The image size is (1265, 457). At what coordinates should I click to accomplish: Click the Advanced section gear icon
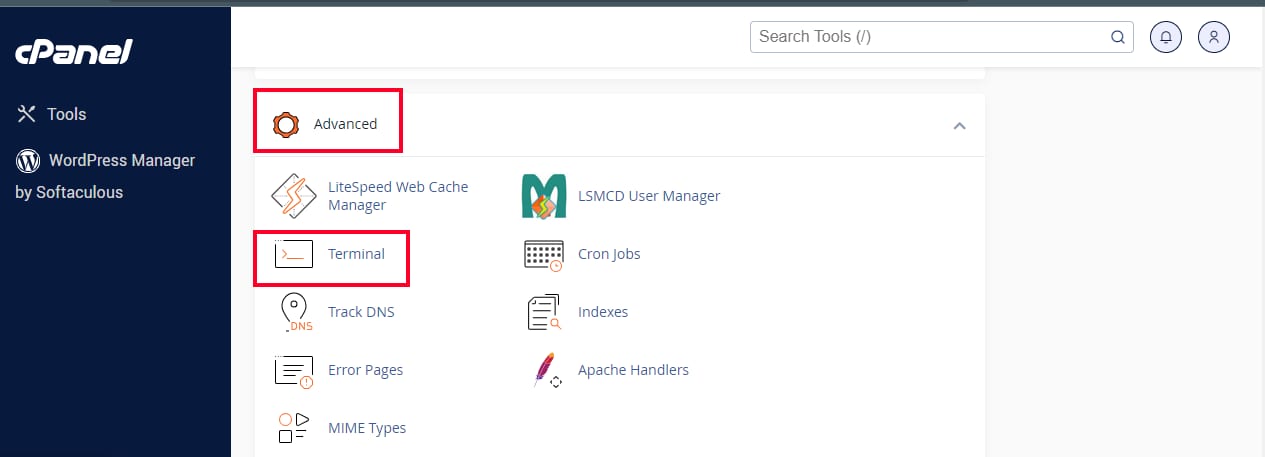point(287,124)
